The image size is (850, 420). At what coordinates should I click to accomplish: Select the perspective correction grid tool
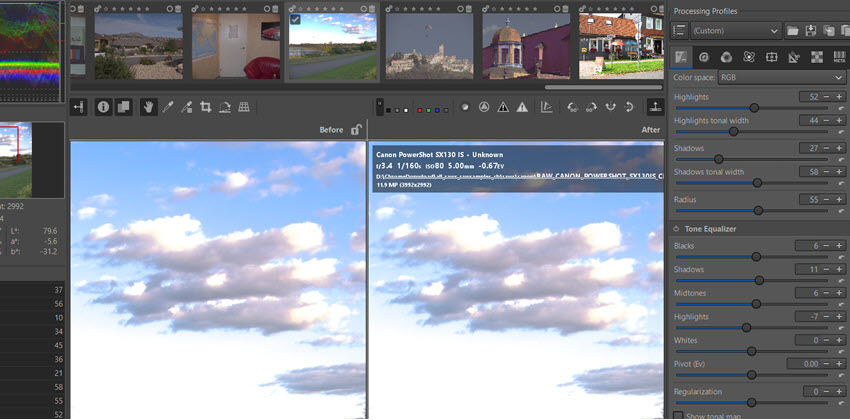[244, 107]
